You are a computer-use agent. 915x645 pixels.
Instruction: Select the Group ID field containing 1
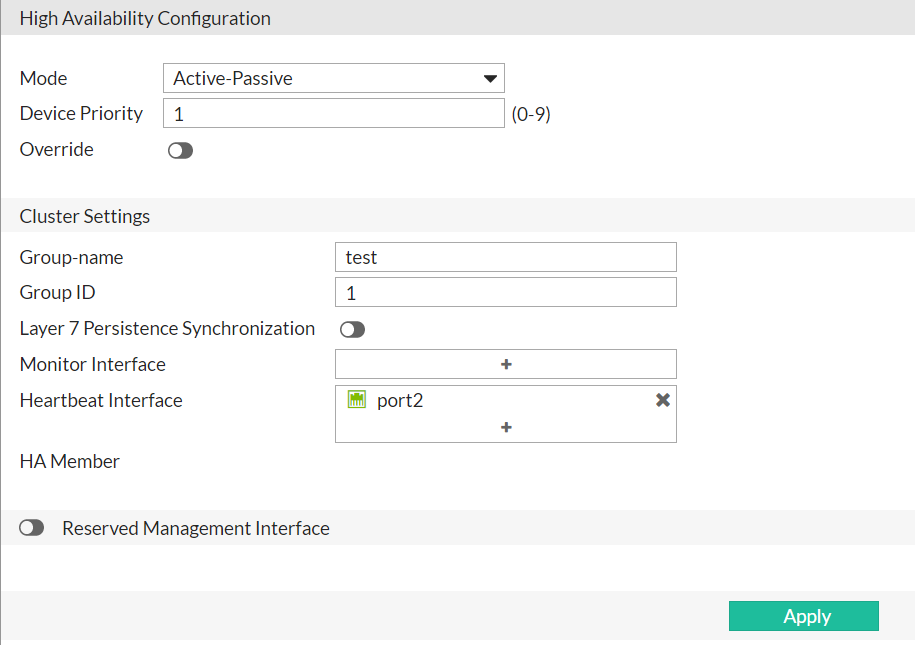coord(505,292)
